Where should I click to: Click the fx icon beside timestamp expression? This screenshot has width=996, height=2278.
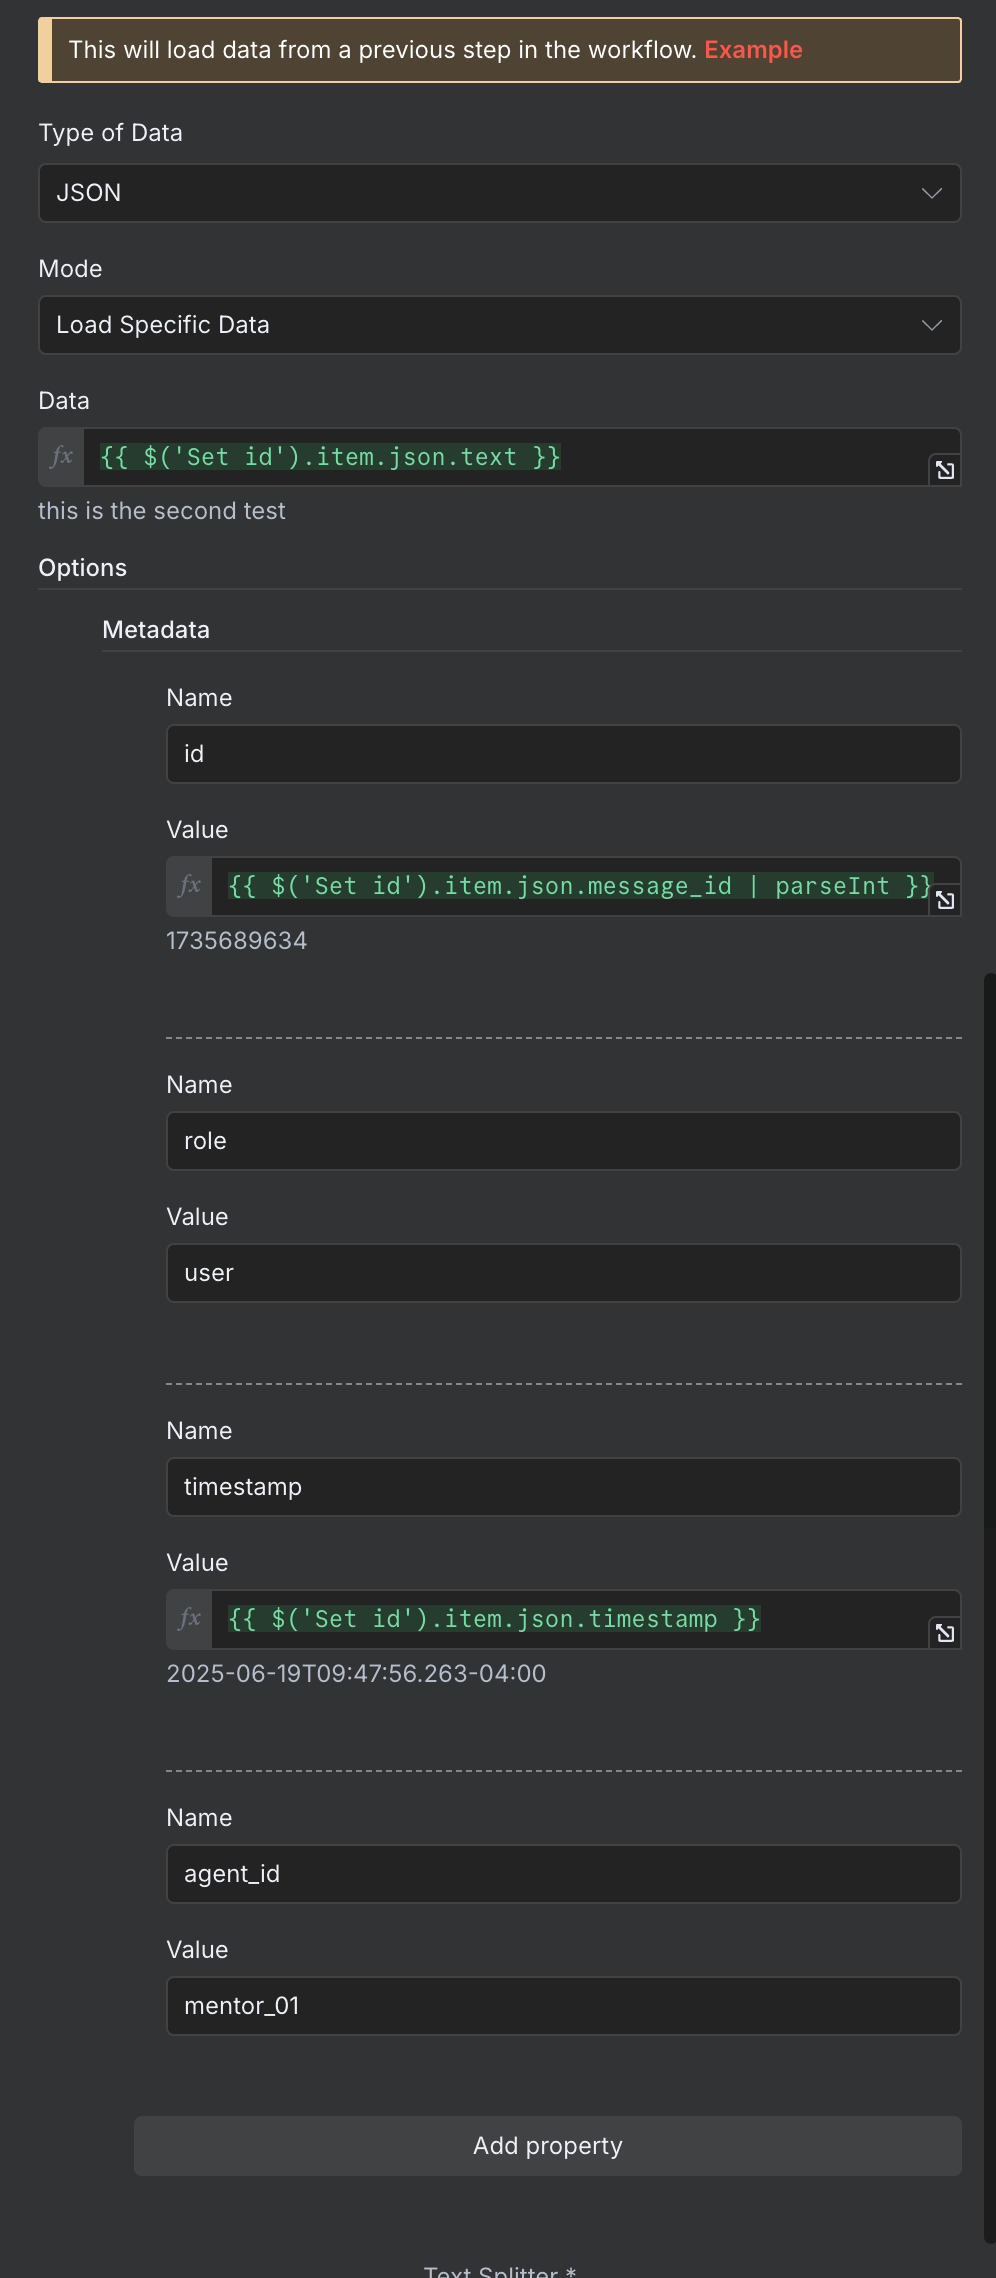pyautogui.click(x=189, y=1619)
